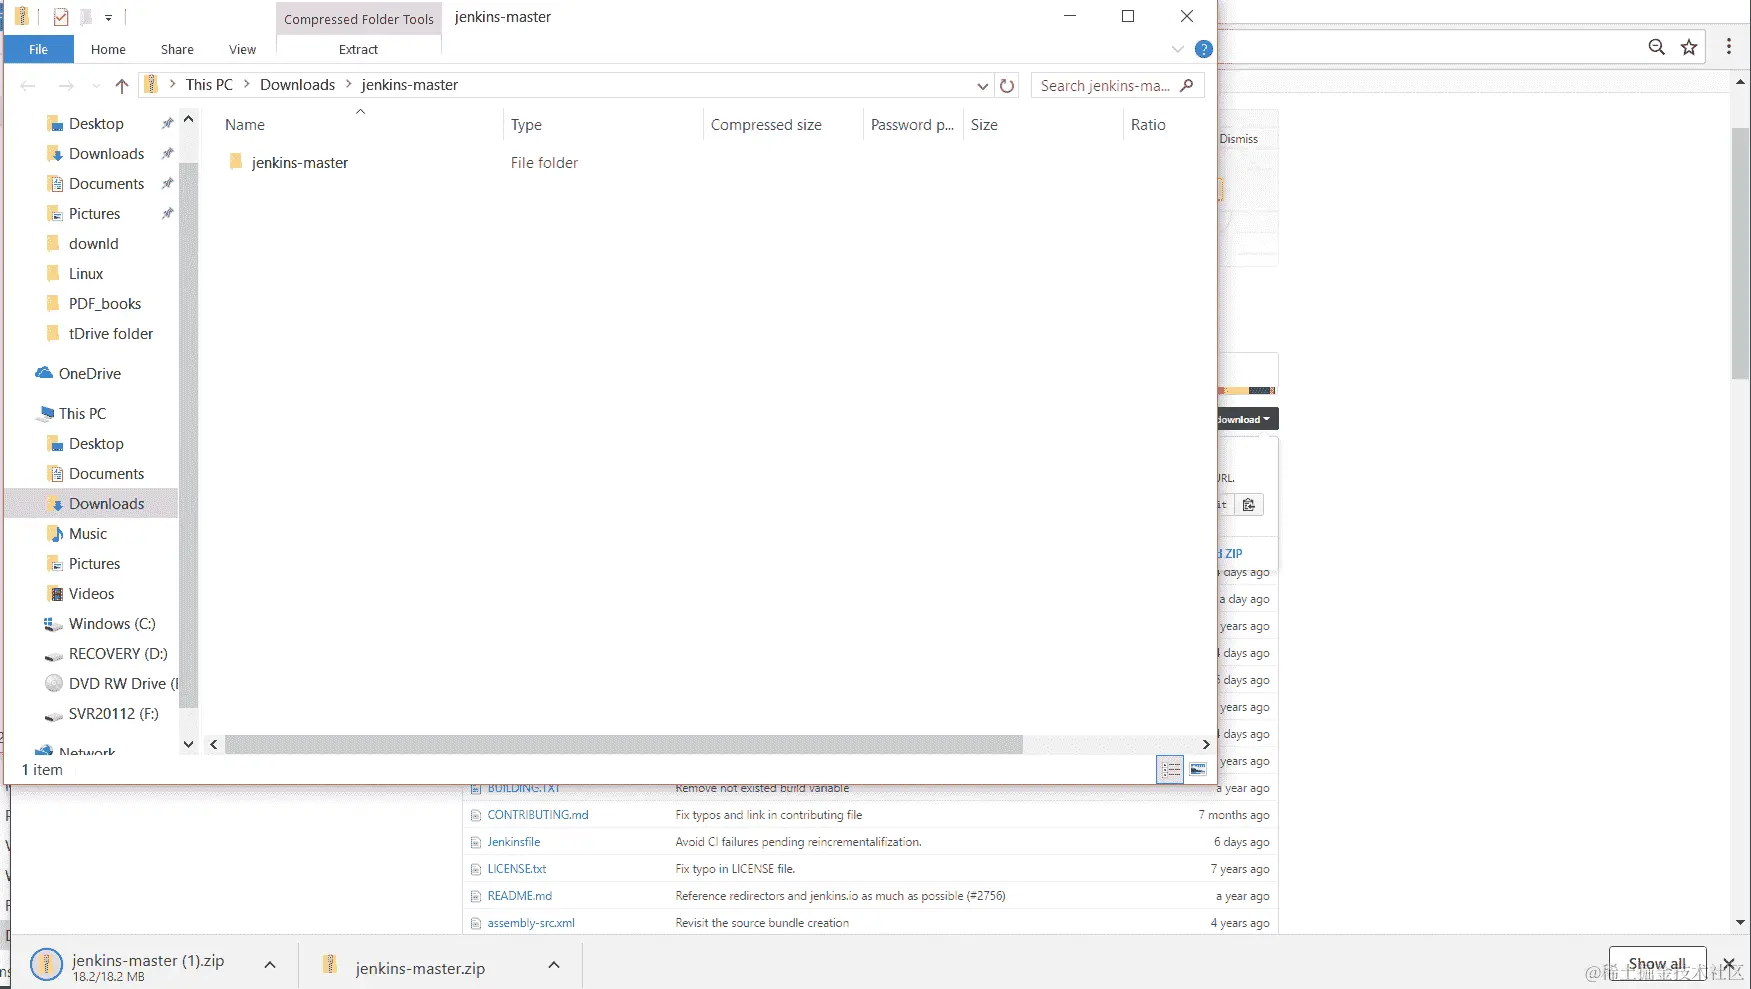
Task: Click the Back navigation arrow
Action: [x=28, y=86]
